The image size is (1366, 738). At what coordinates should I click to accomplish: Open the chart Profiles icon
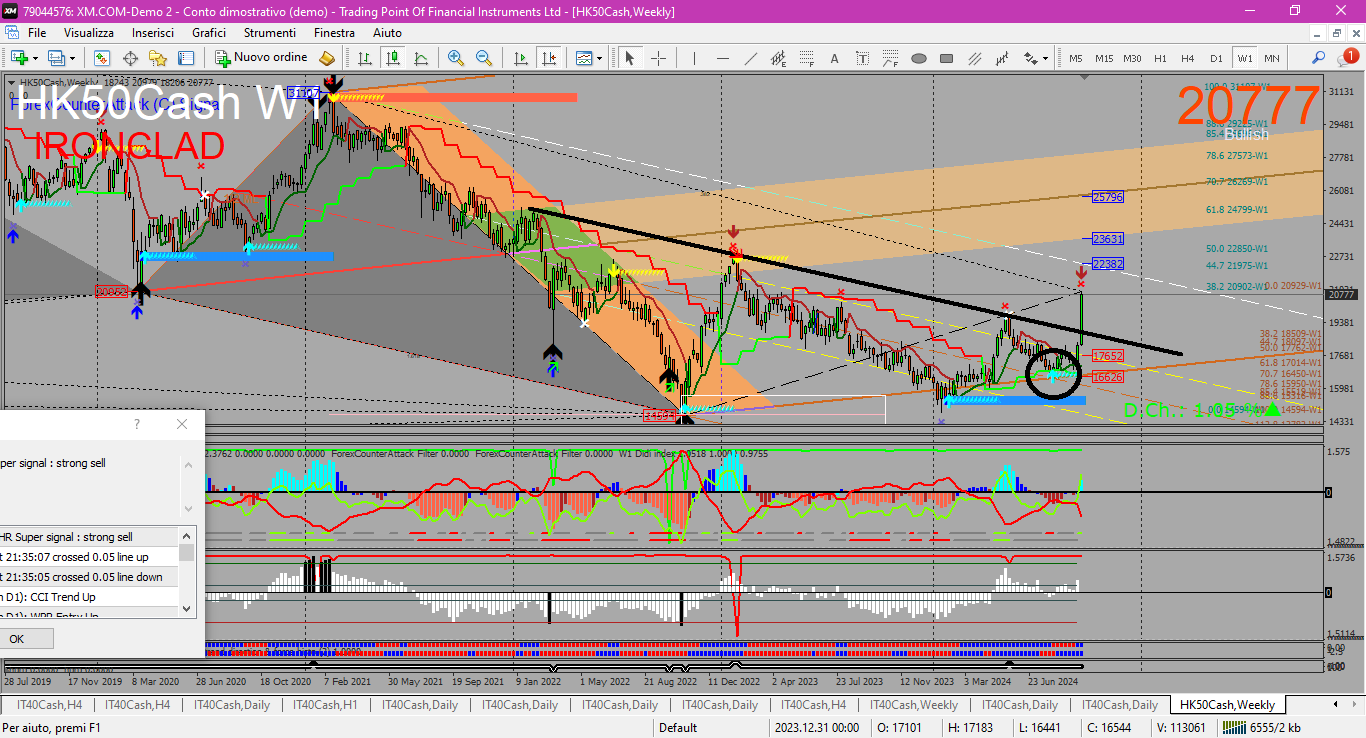(x=56, y=58)
